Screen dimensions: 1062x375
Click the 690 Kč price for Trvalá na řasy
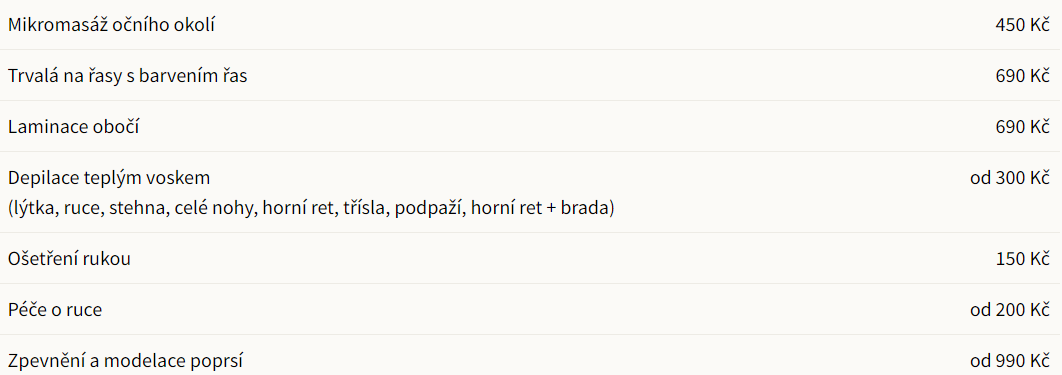tap(1022, 76)
